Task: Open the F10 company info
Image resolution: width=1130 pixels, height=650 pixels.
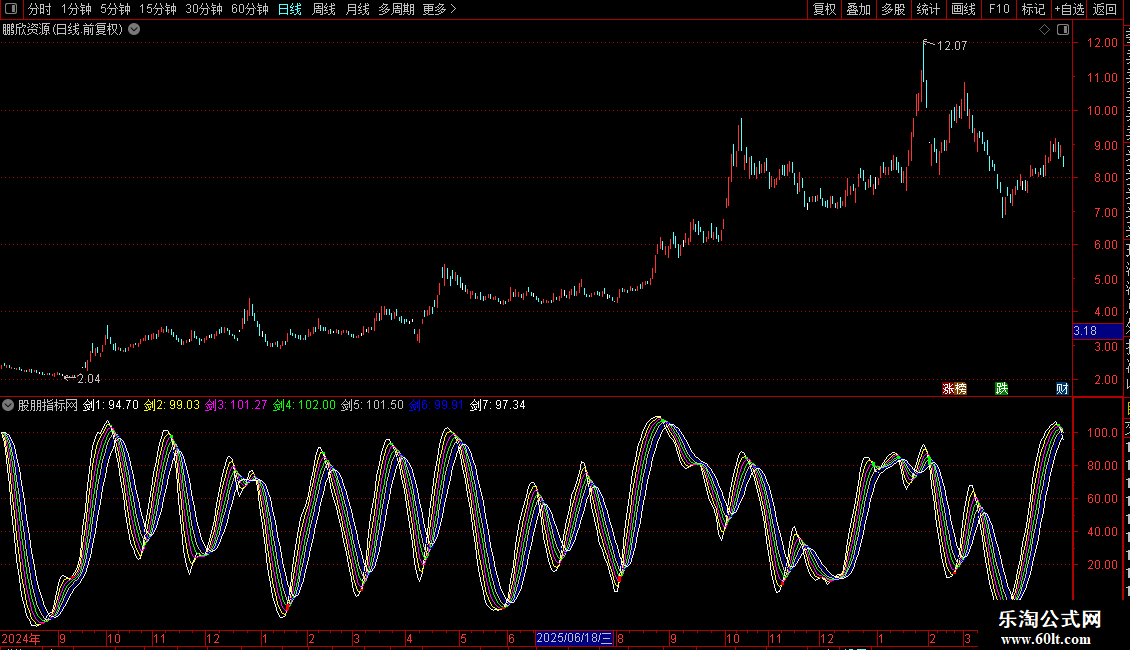Action: click(999, 9)
